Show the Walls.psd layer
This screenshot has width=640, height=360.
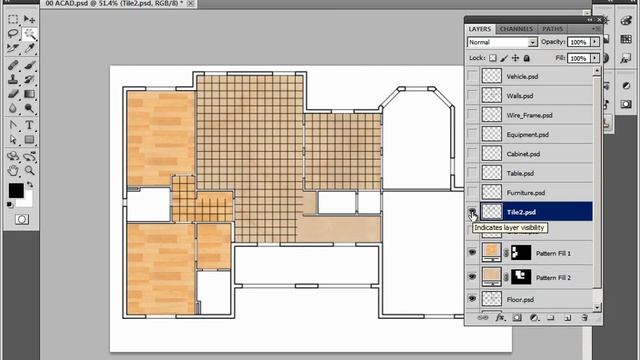pos(472,96)
